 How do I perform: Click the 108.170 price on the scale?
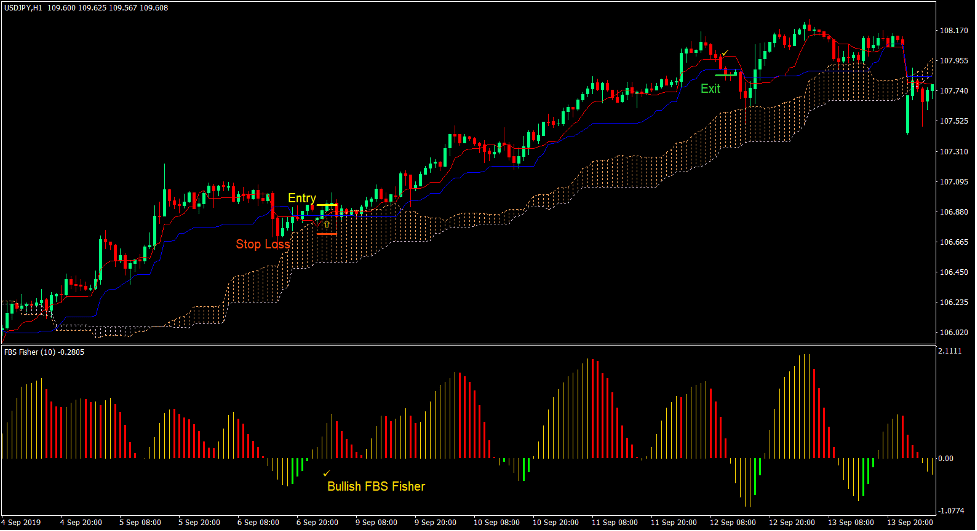click(x=952, y=31)
